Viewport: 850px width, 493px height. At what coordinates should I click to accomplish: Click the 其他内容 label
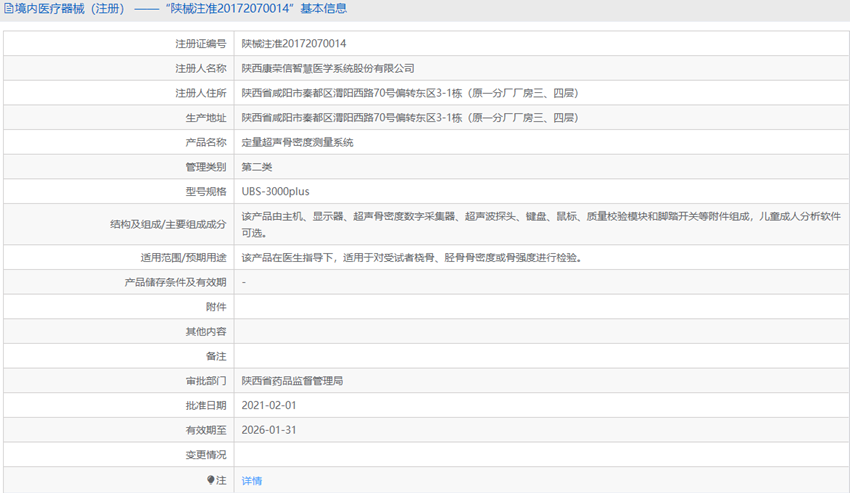(x=205, y=331)
